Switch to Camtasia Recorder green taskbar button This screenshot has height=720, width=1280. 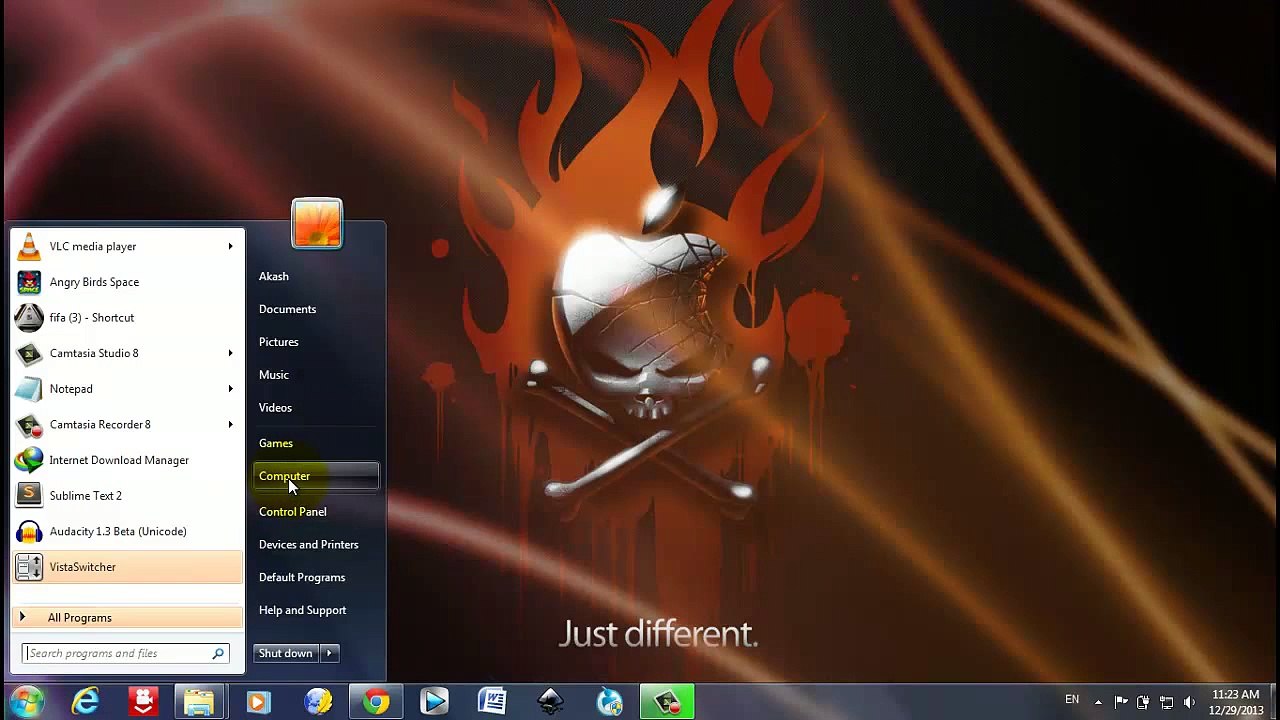click(x=667, y=702)
